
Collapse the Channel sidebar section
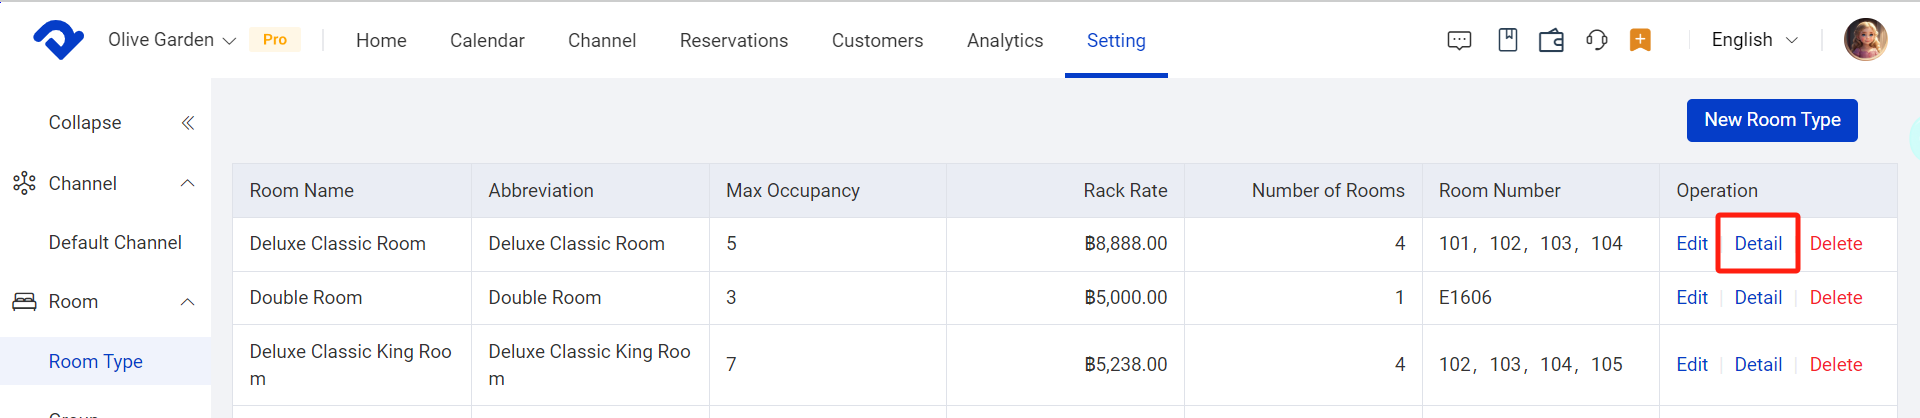[x=187, y=183]
